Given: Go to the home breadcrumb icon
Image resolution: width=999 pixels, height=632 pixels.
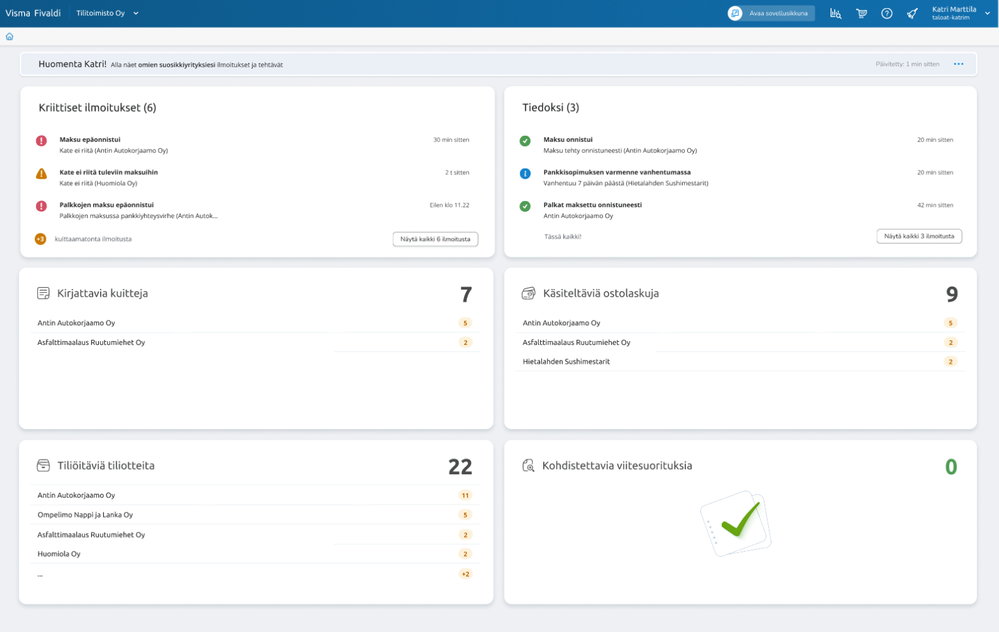Looking at the screenshot, I should tap(10, 36).
